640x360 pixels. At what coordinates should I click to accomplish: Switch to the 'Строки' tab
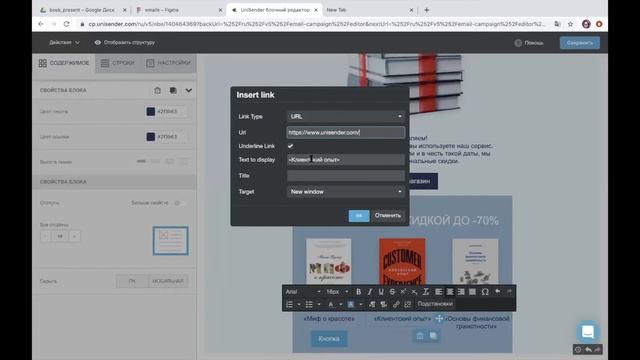pyautogui.click(x=118, y=63)
